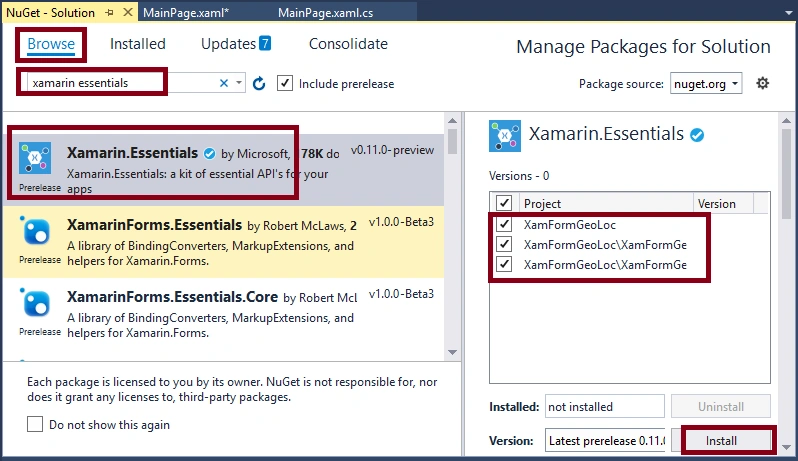This screenshot has height=461, width=798.
Task: Click the xamarin essentials search field
Action: point(122,83)
